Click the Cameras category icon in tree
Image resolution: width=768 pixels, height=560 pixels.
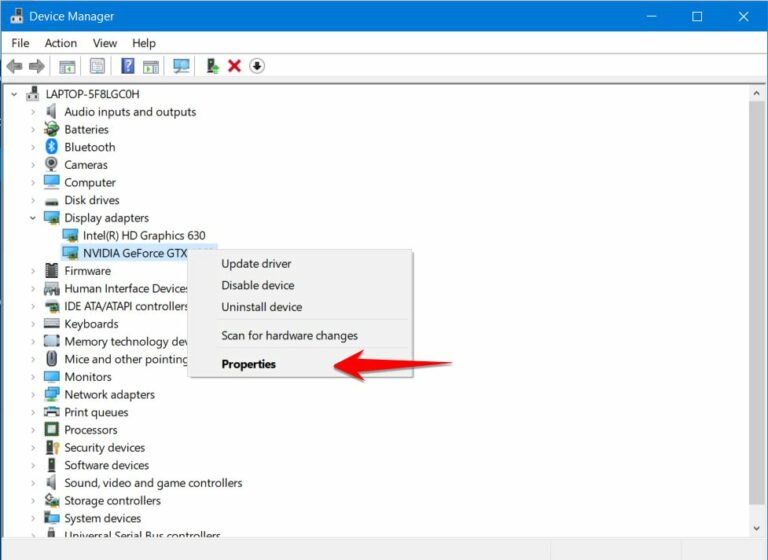(52, 165)
